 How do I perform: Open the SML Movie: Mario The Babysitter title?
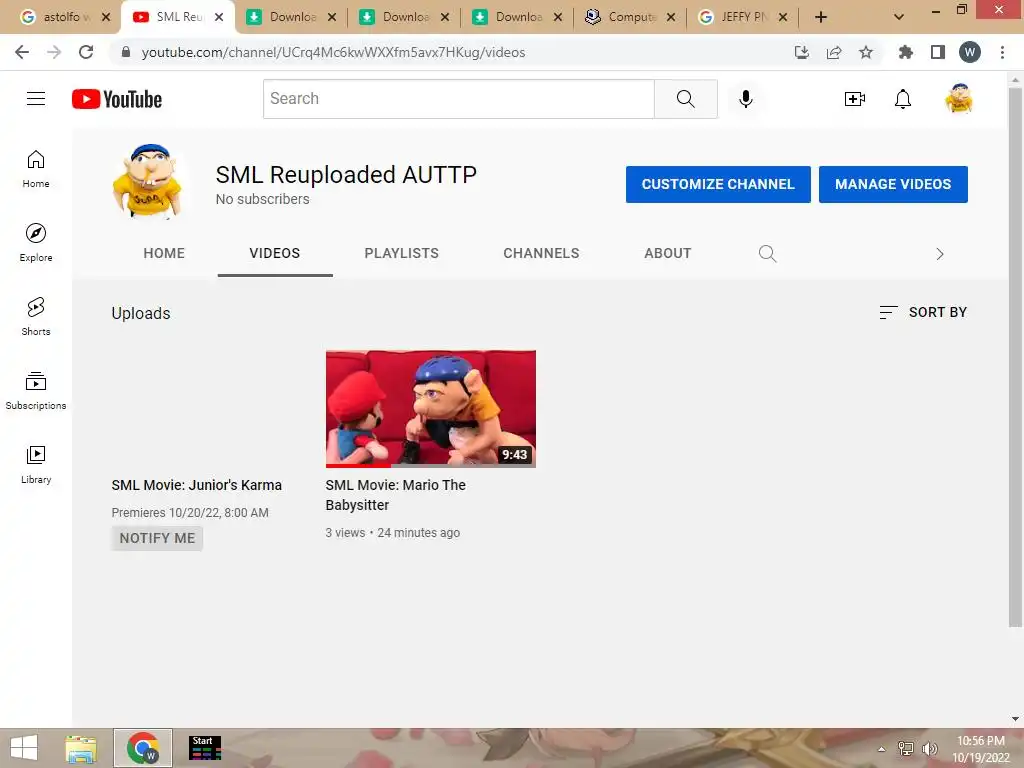[x=396, y=495]
